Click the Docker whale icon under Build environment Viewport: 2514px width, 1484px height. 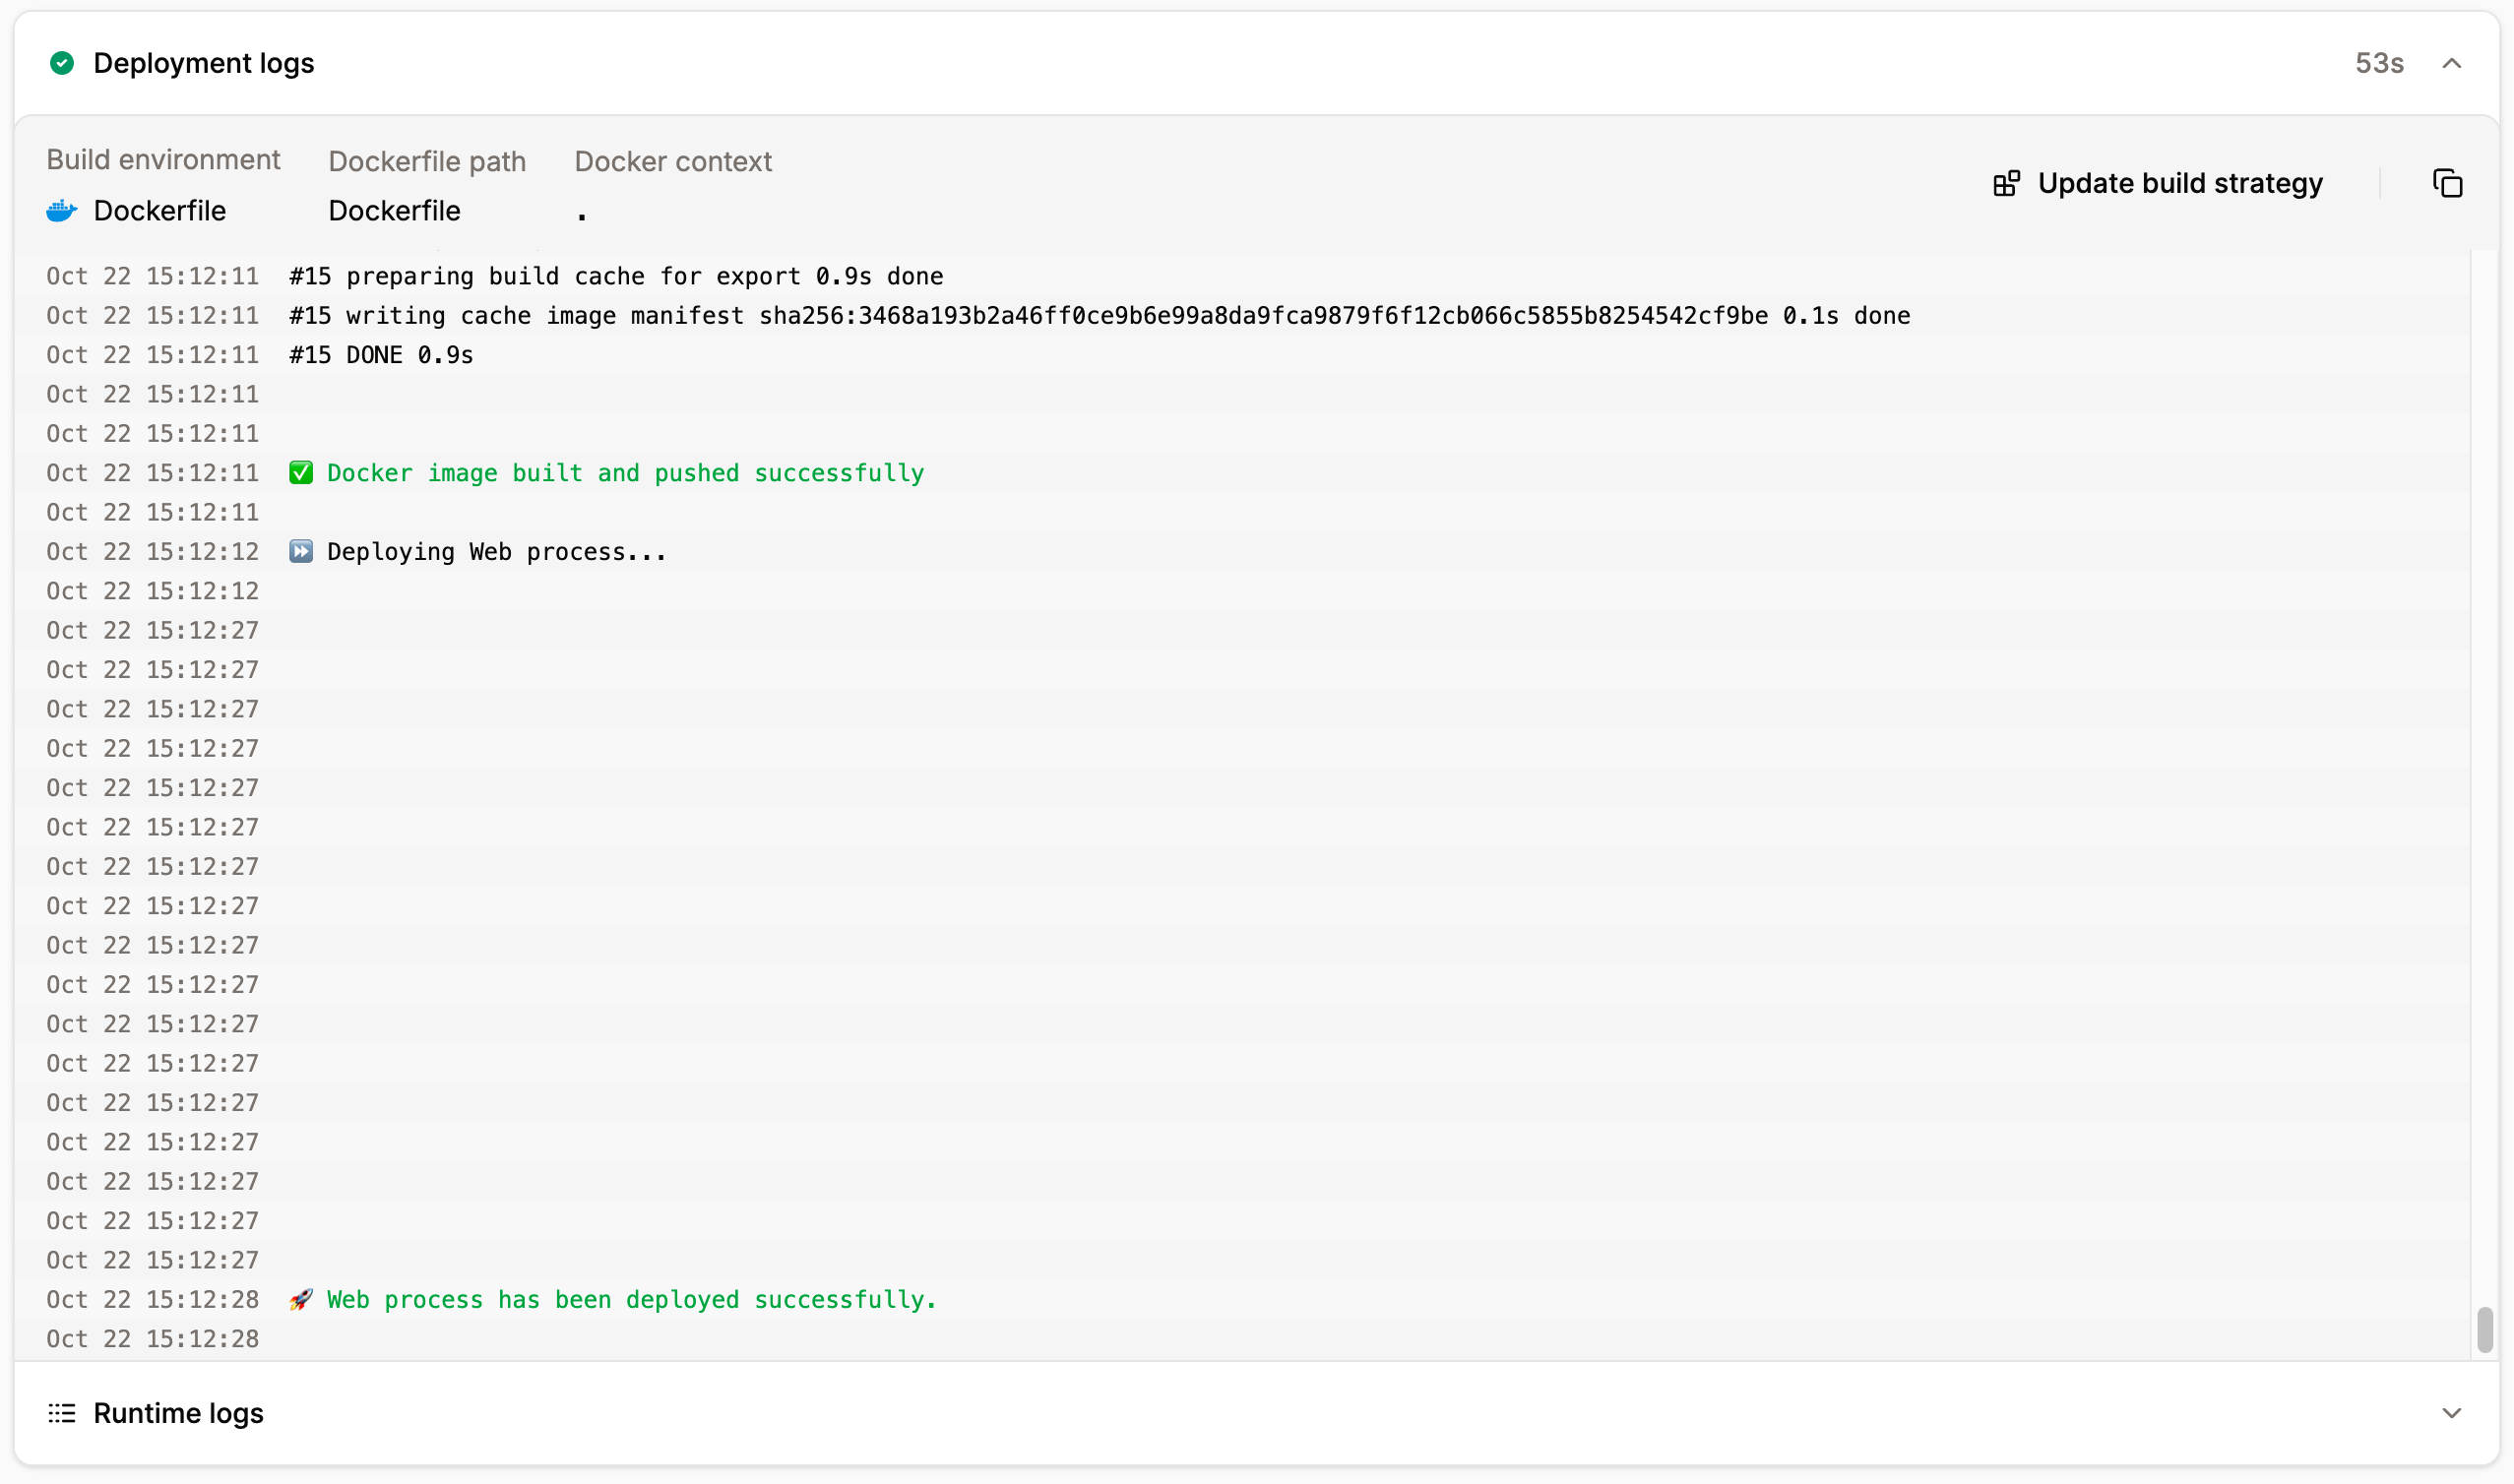point(60,210)
